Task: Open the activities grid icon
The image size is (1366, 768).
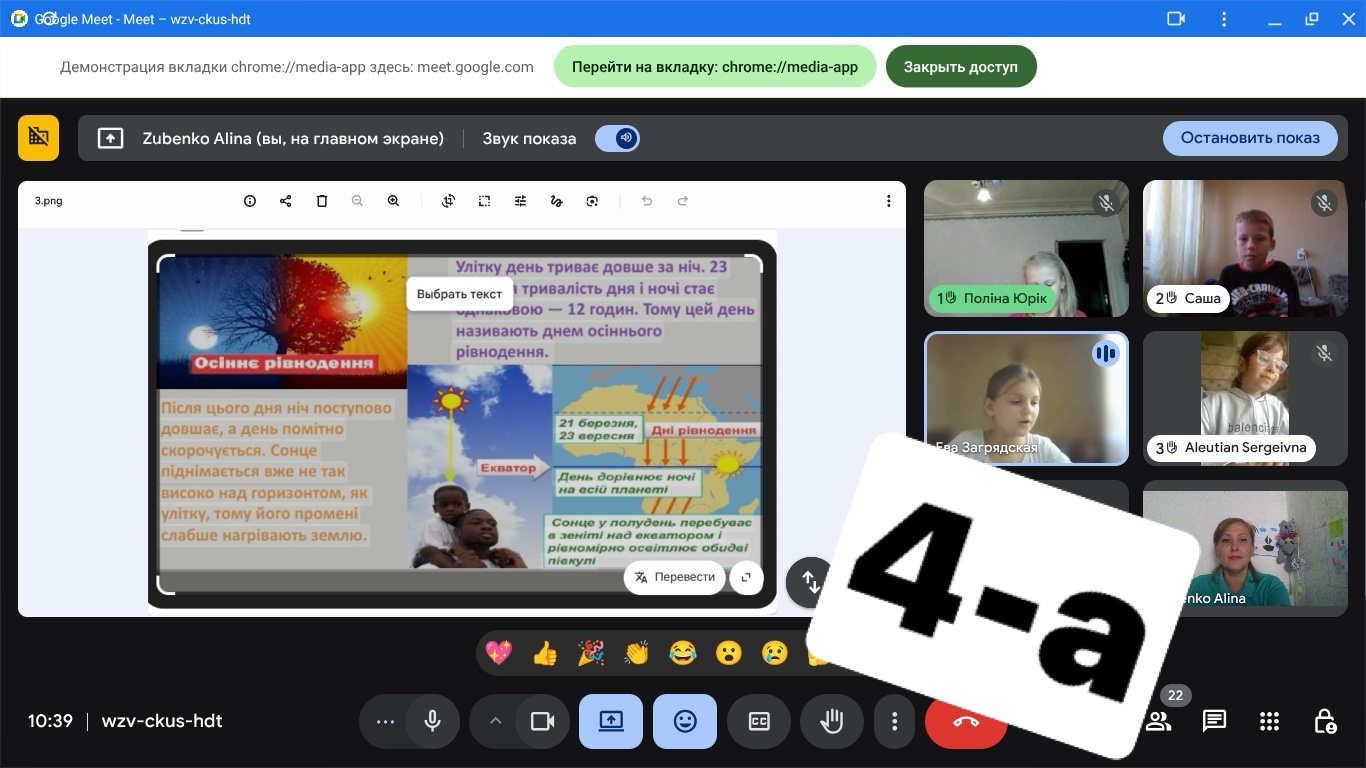Action: point(1269,721)
